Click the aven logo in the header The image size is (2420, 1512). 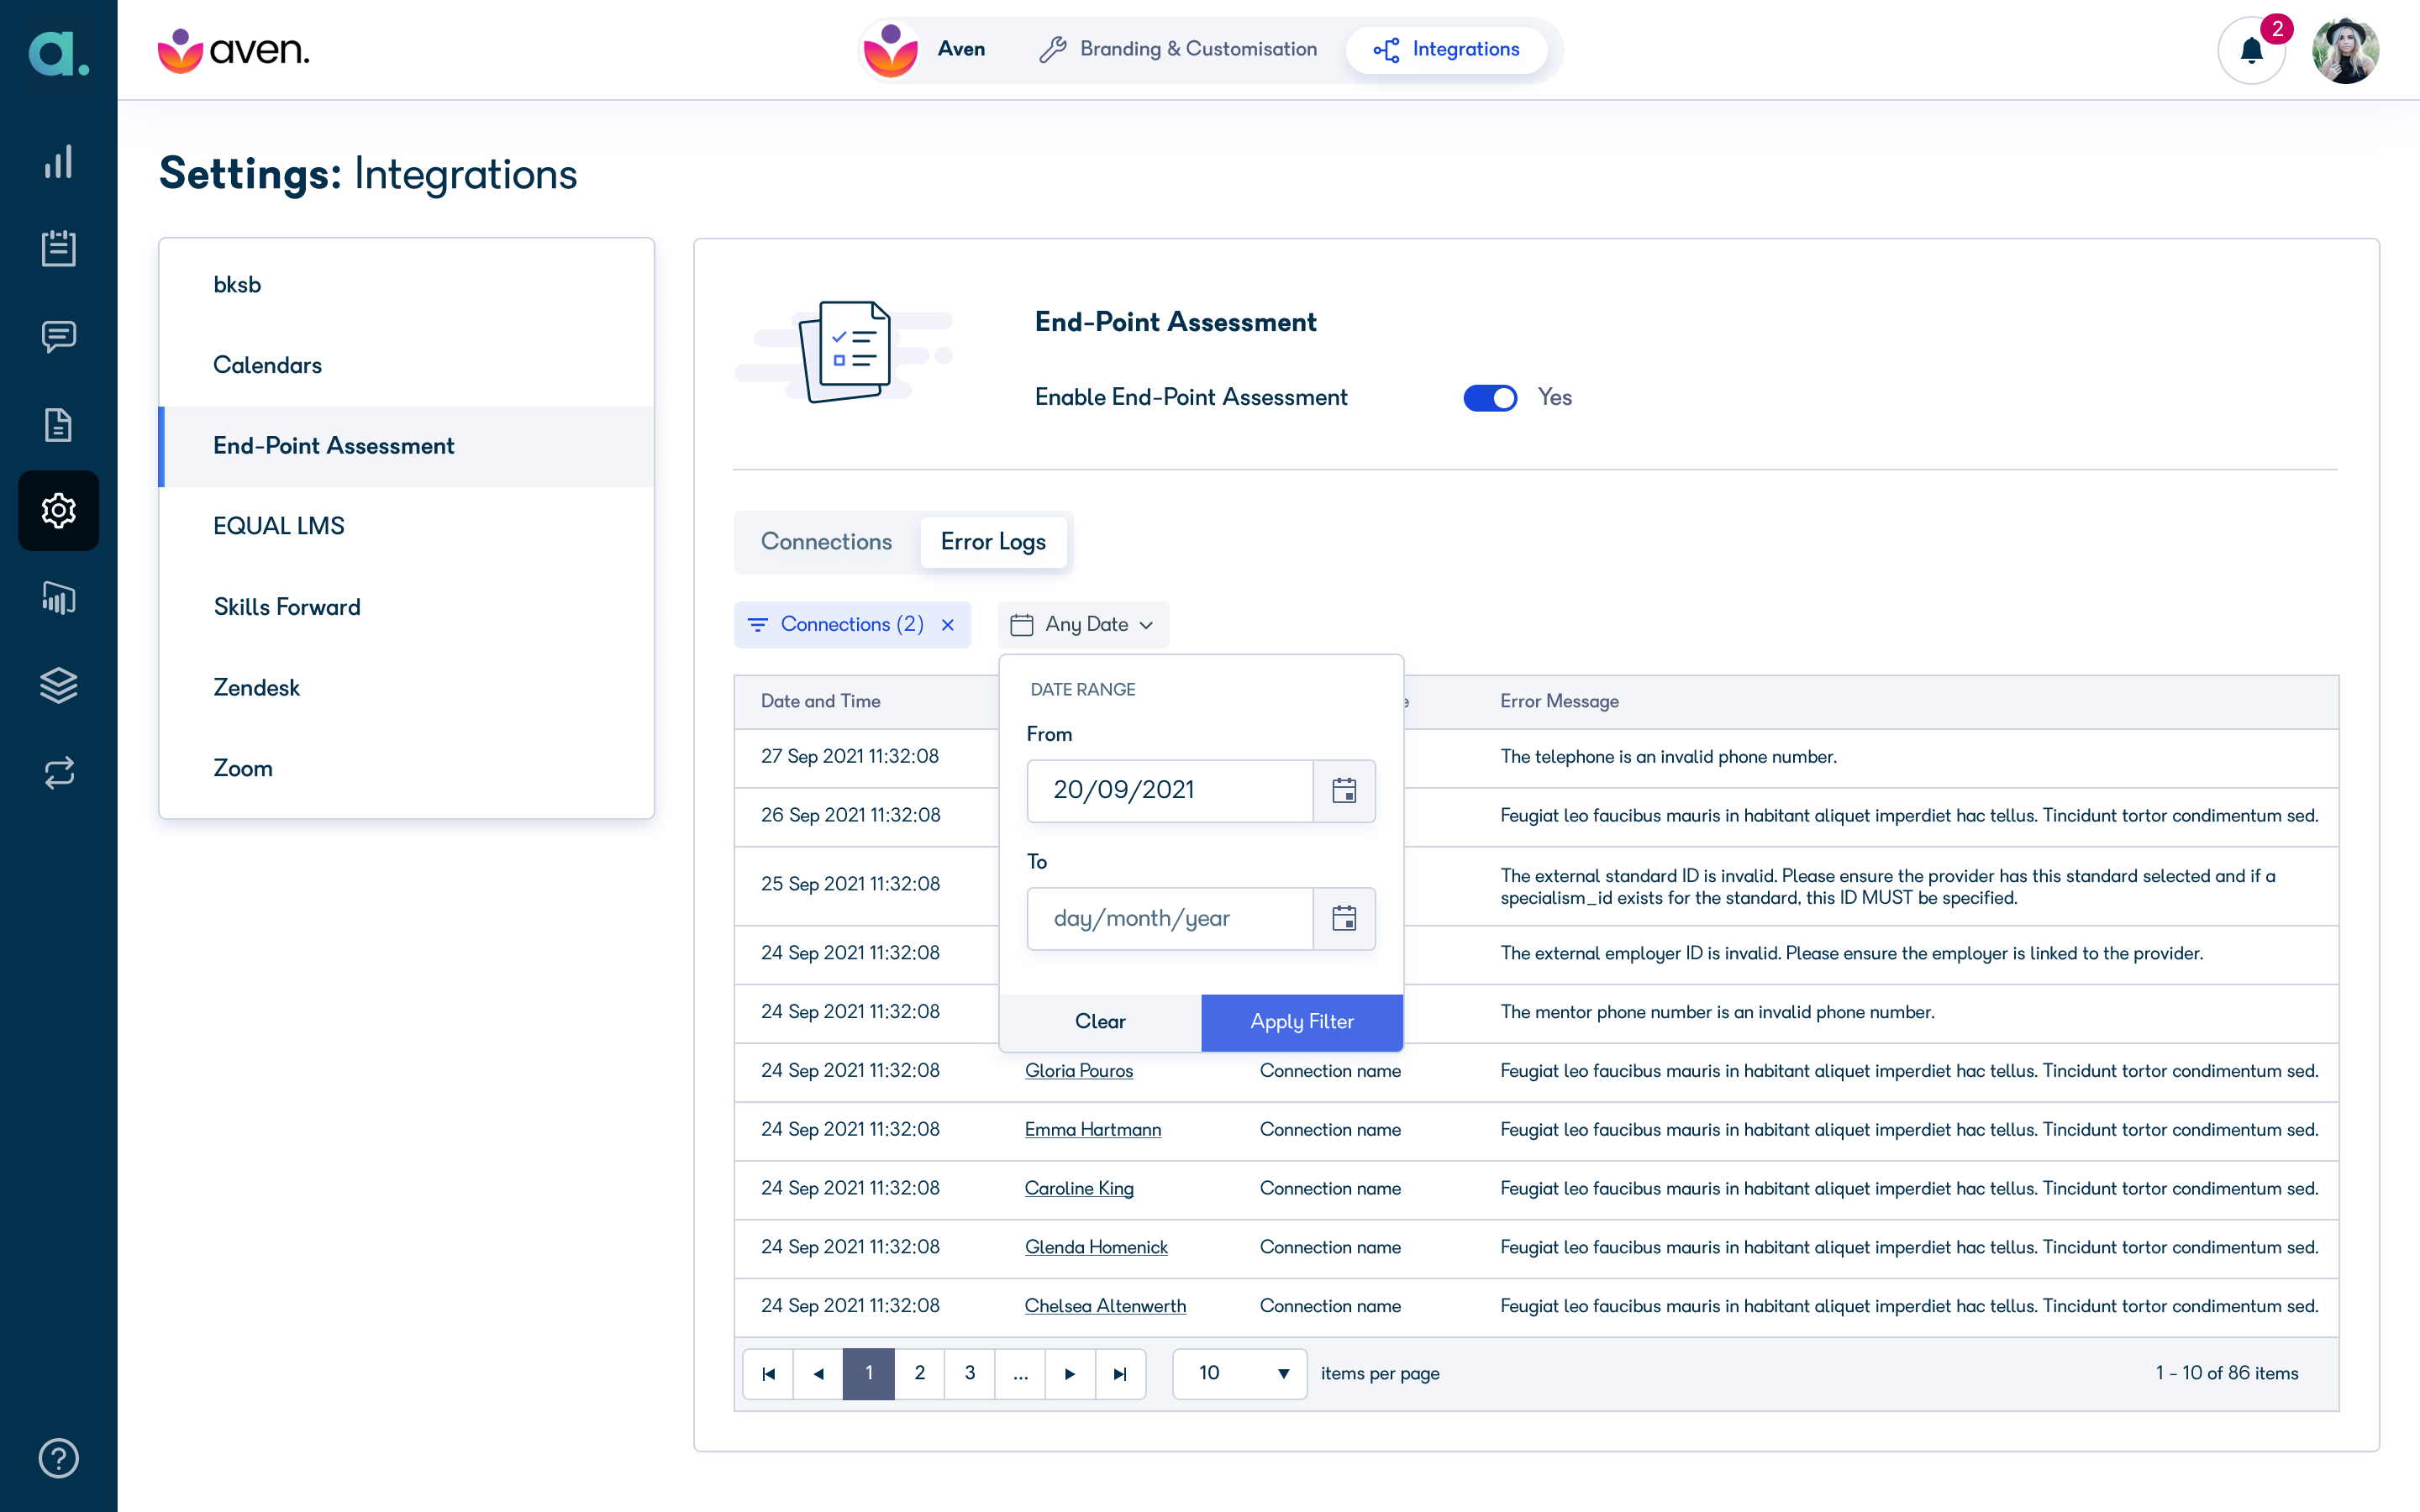point(234,50)
